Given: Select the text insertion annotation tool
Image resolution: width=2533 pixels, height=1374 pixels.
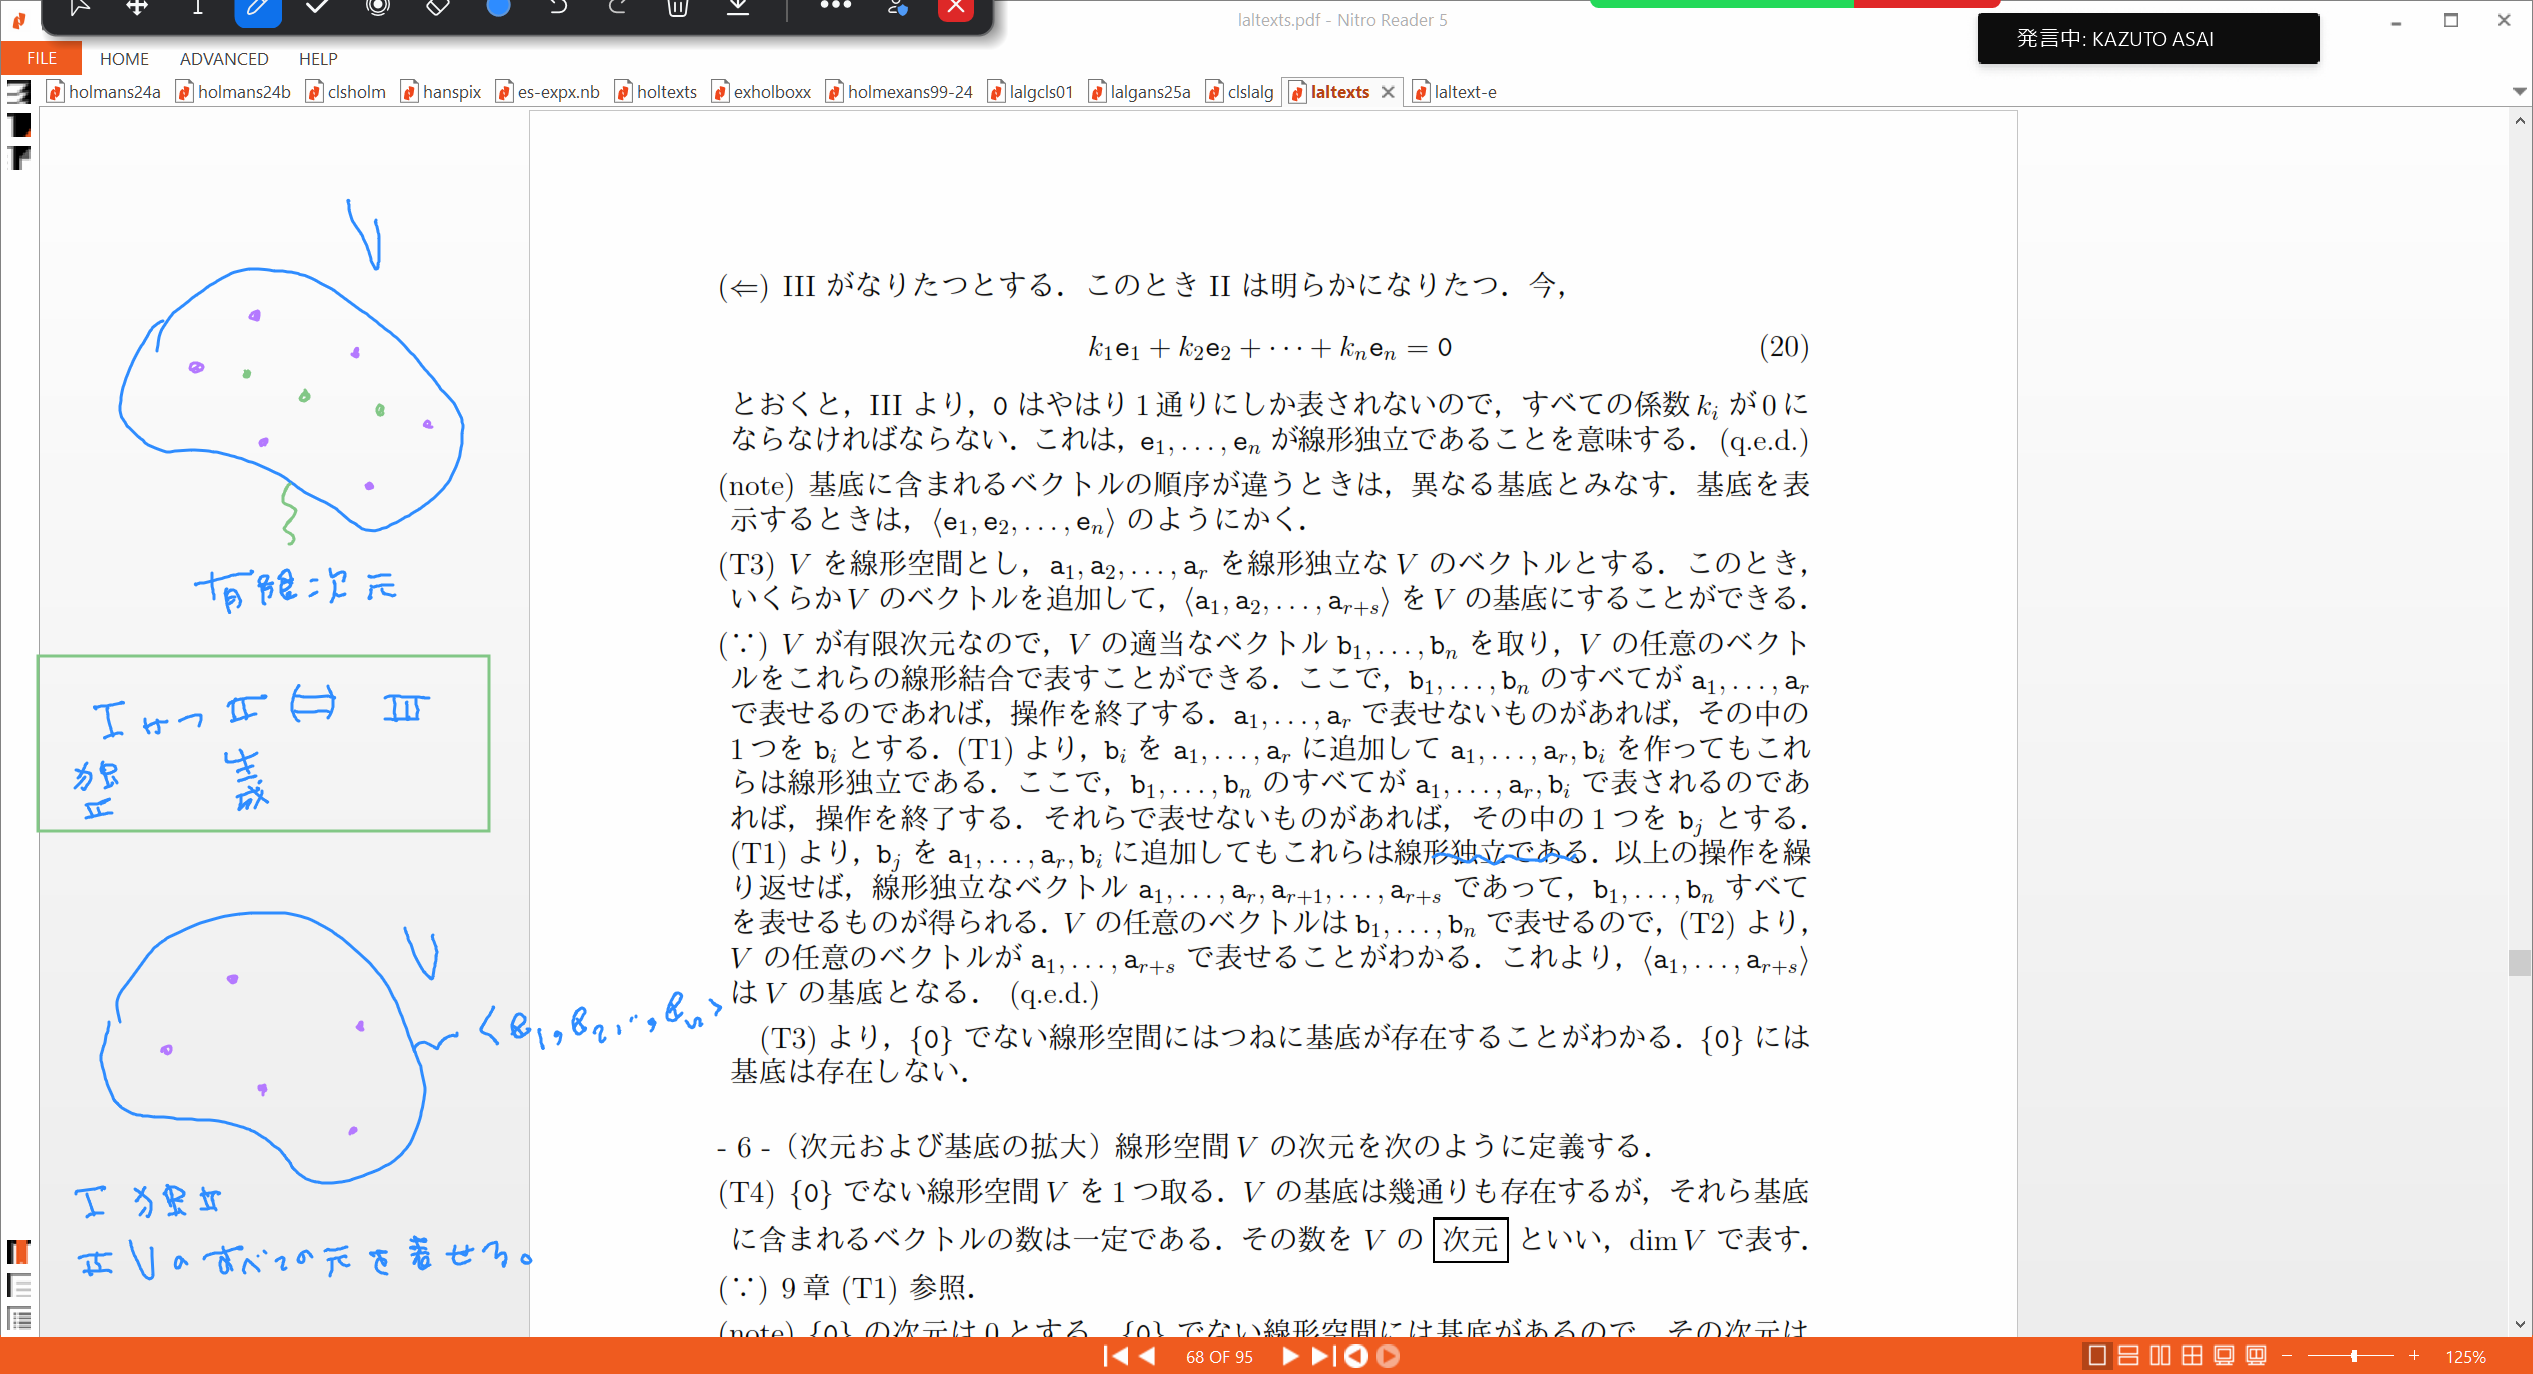Looking at the screenshot, I should (x=198, y=8).
